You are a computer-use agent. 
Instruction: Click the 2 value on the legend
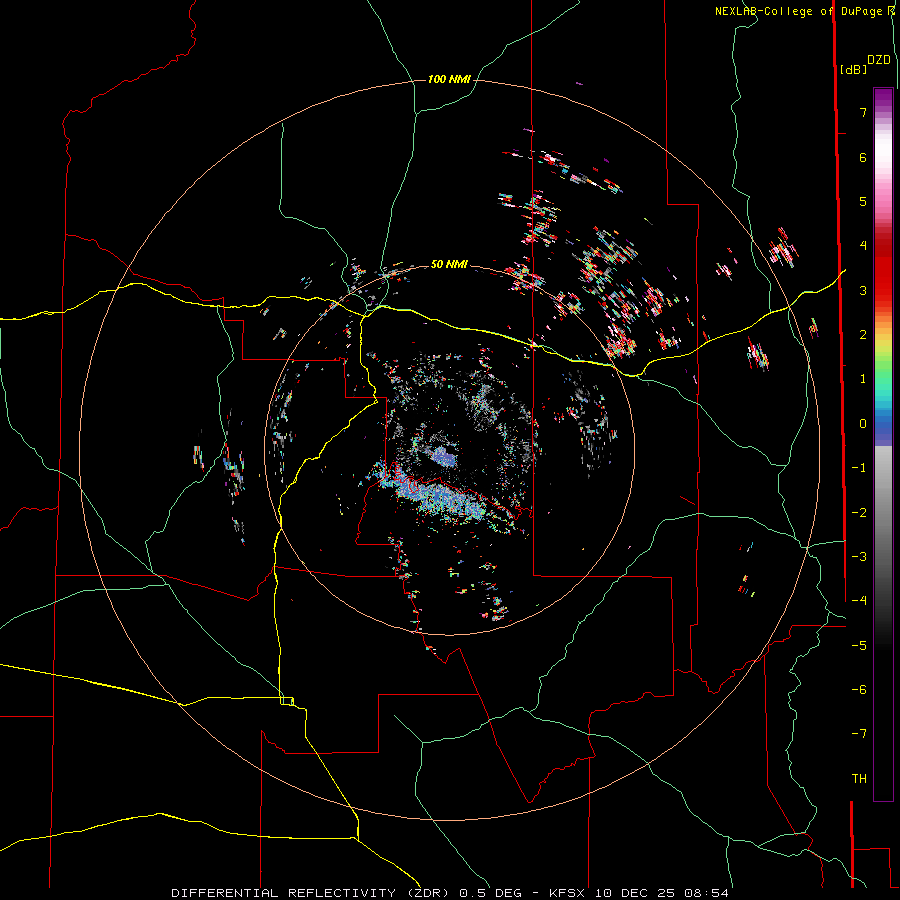pos(863,335)
